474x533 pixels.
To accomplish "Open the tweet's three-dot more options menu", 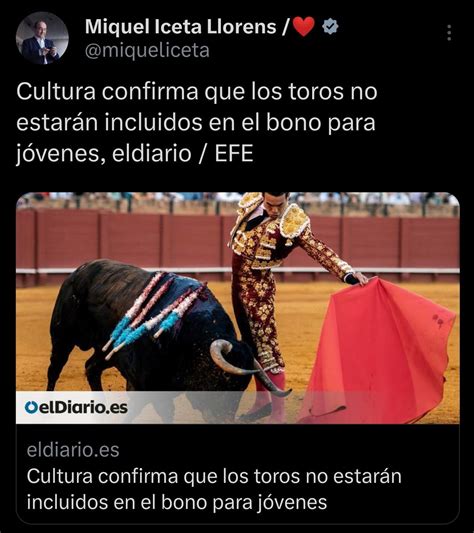I will coord(449,33).
